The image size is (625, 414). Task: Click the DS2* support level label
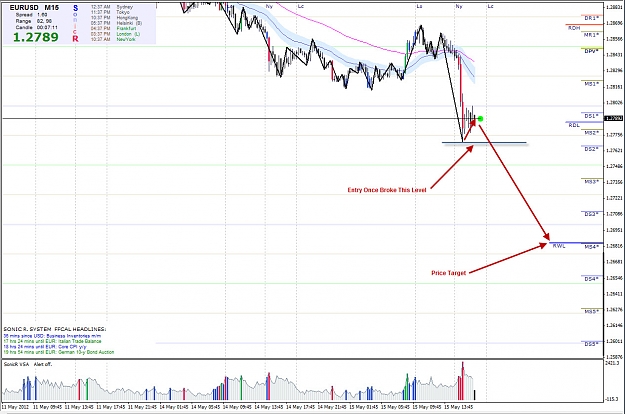(x=592, y=149)
